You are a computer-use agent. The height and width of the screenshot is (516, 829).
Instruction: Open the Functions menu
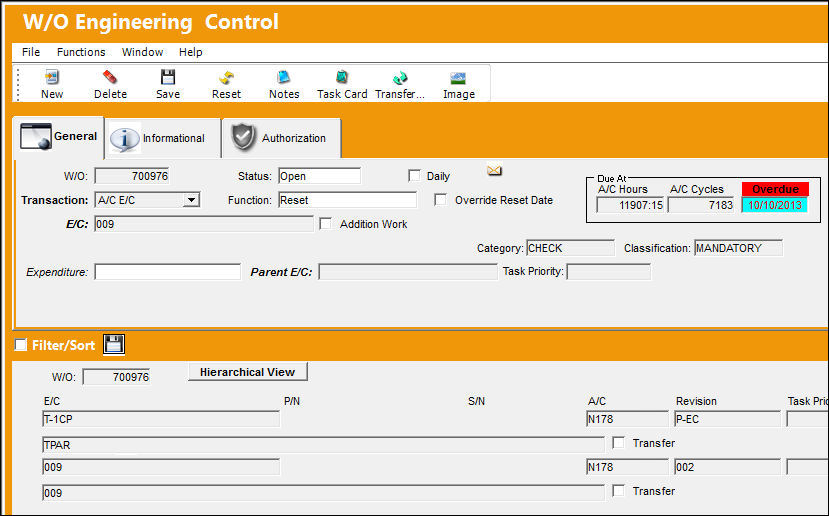81,52
